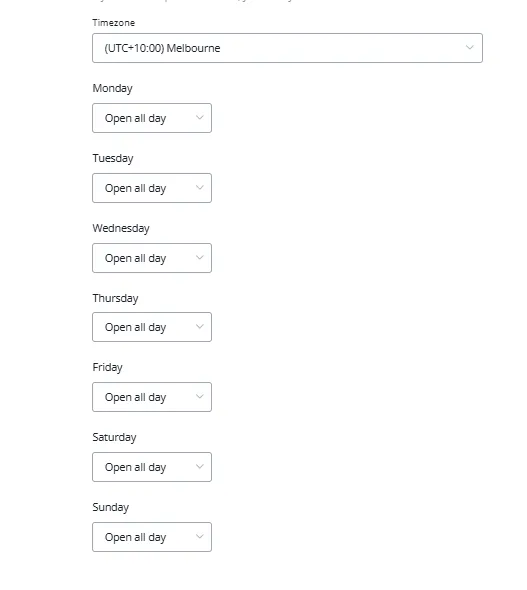Click the Timezone field label

(114, 23)
